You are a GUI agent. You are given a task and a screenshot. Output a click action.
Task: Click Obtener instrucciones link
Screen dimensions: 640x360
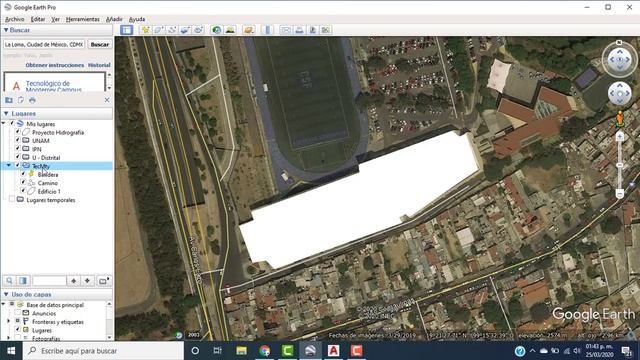point(55,65)
